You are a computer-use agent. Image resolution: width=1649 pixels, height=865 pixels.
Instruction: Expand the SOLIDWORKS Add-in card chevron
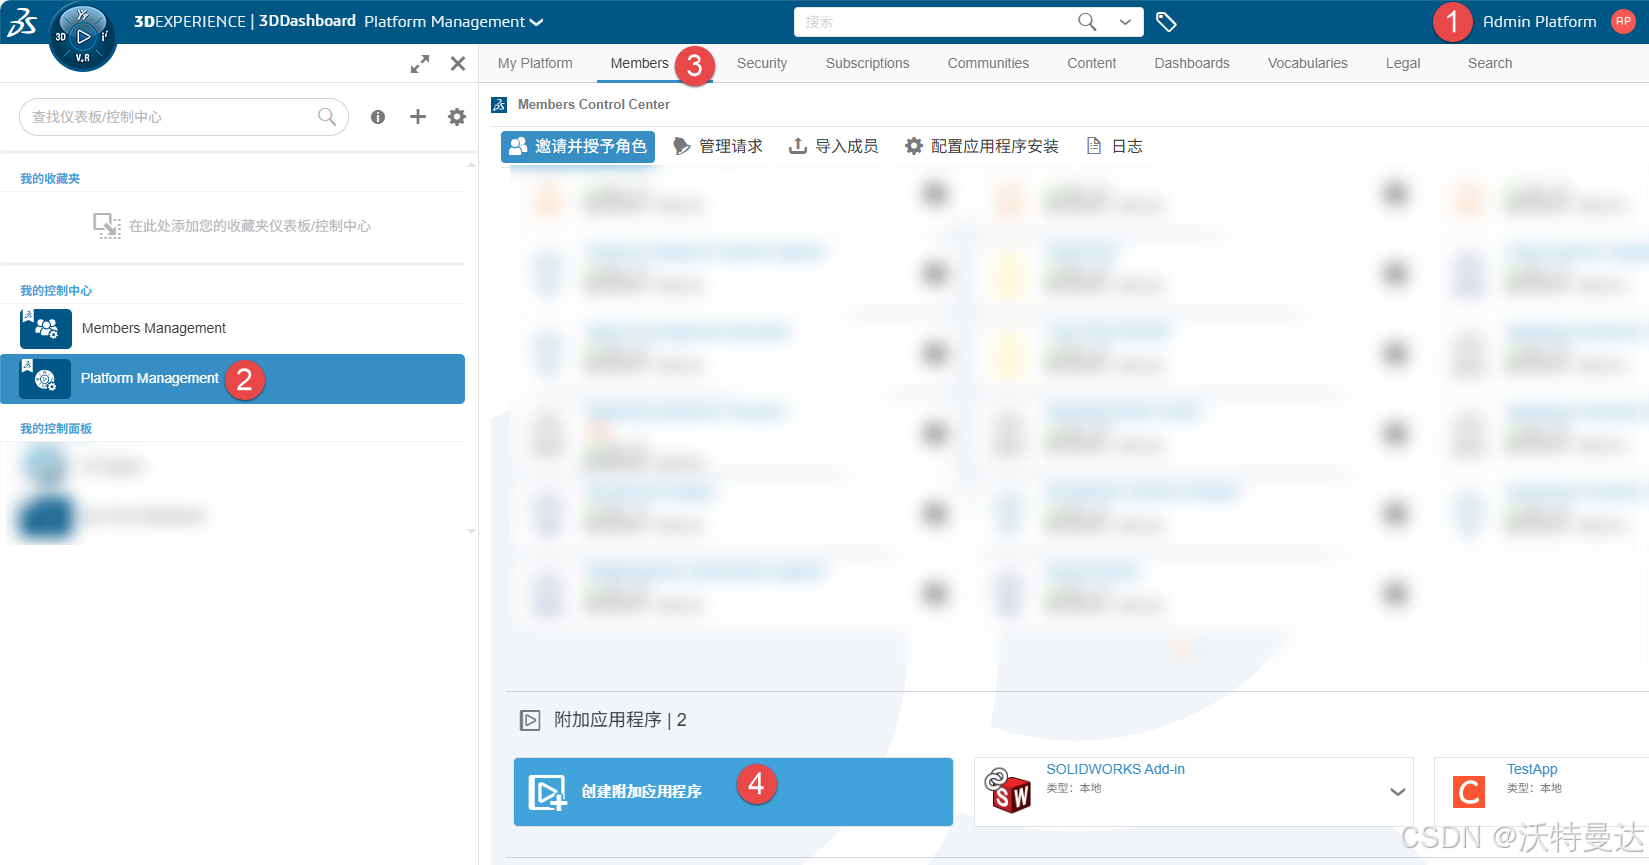pyautogui.click(x=1397, y=792)
